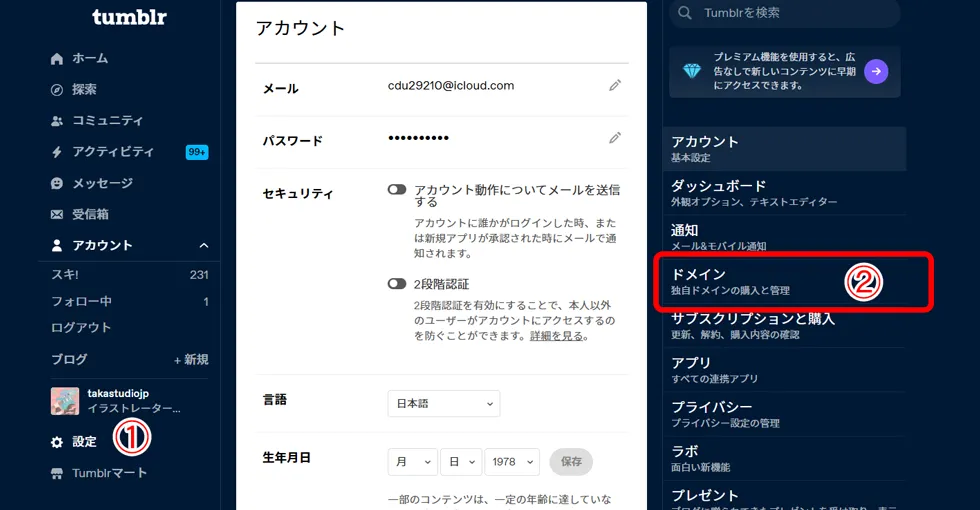Click the email cdu29210@icloud.com
Screen dimensions: 980x510
(451, 86)
